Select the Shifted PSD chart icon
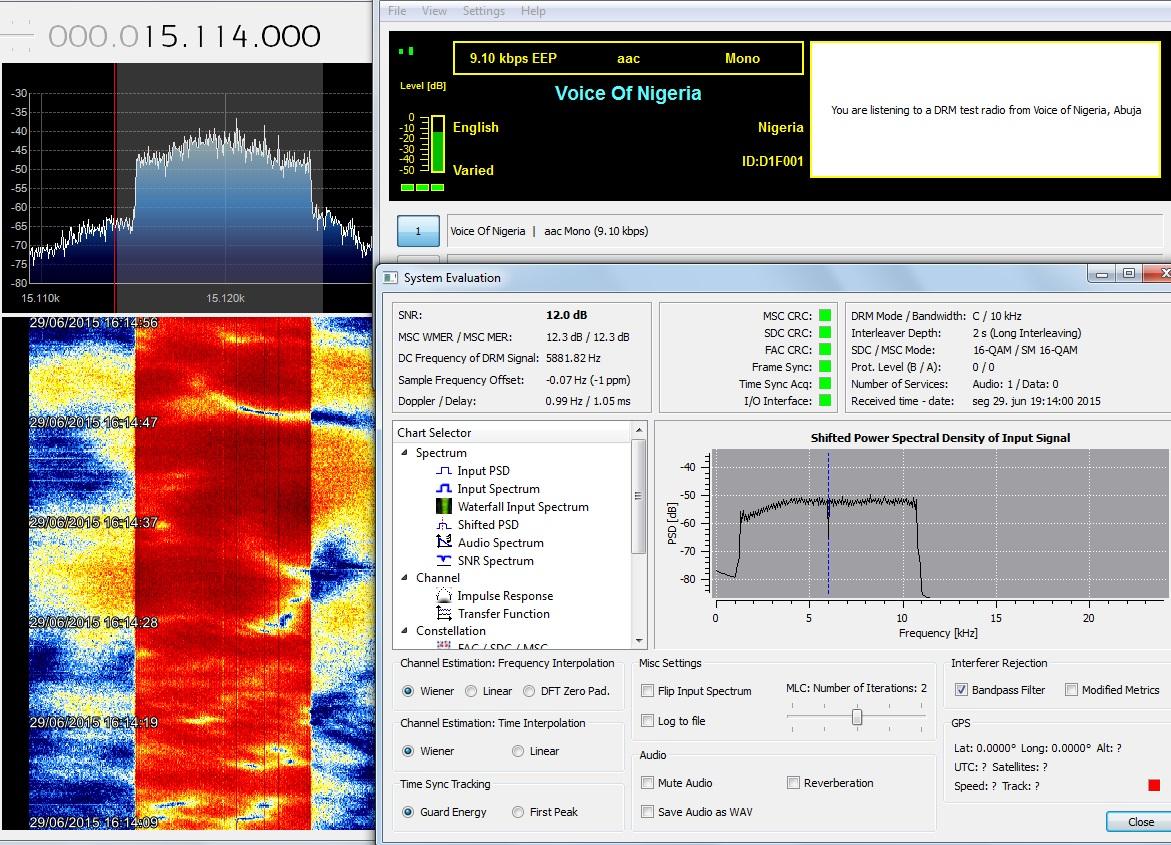The height and width of the screenshot is (845, 1171). pyautogui.click(x=445, y=525)
